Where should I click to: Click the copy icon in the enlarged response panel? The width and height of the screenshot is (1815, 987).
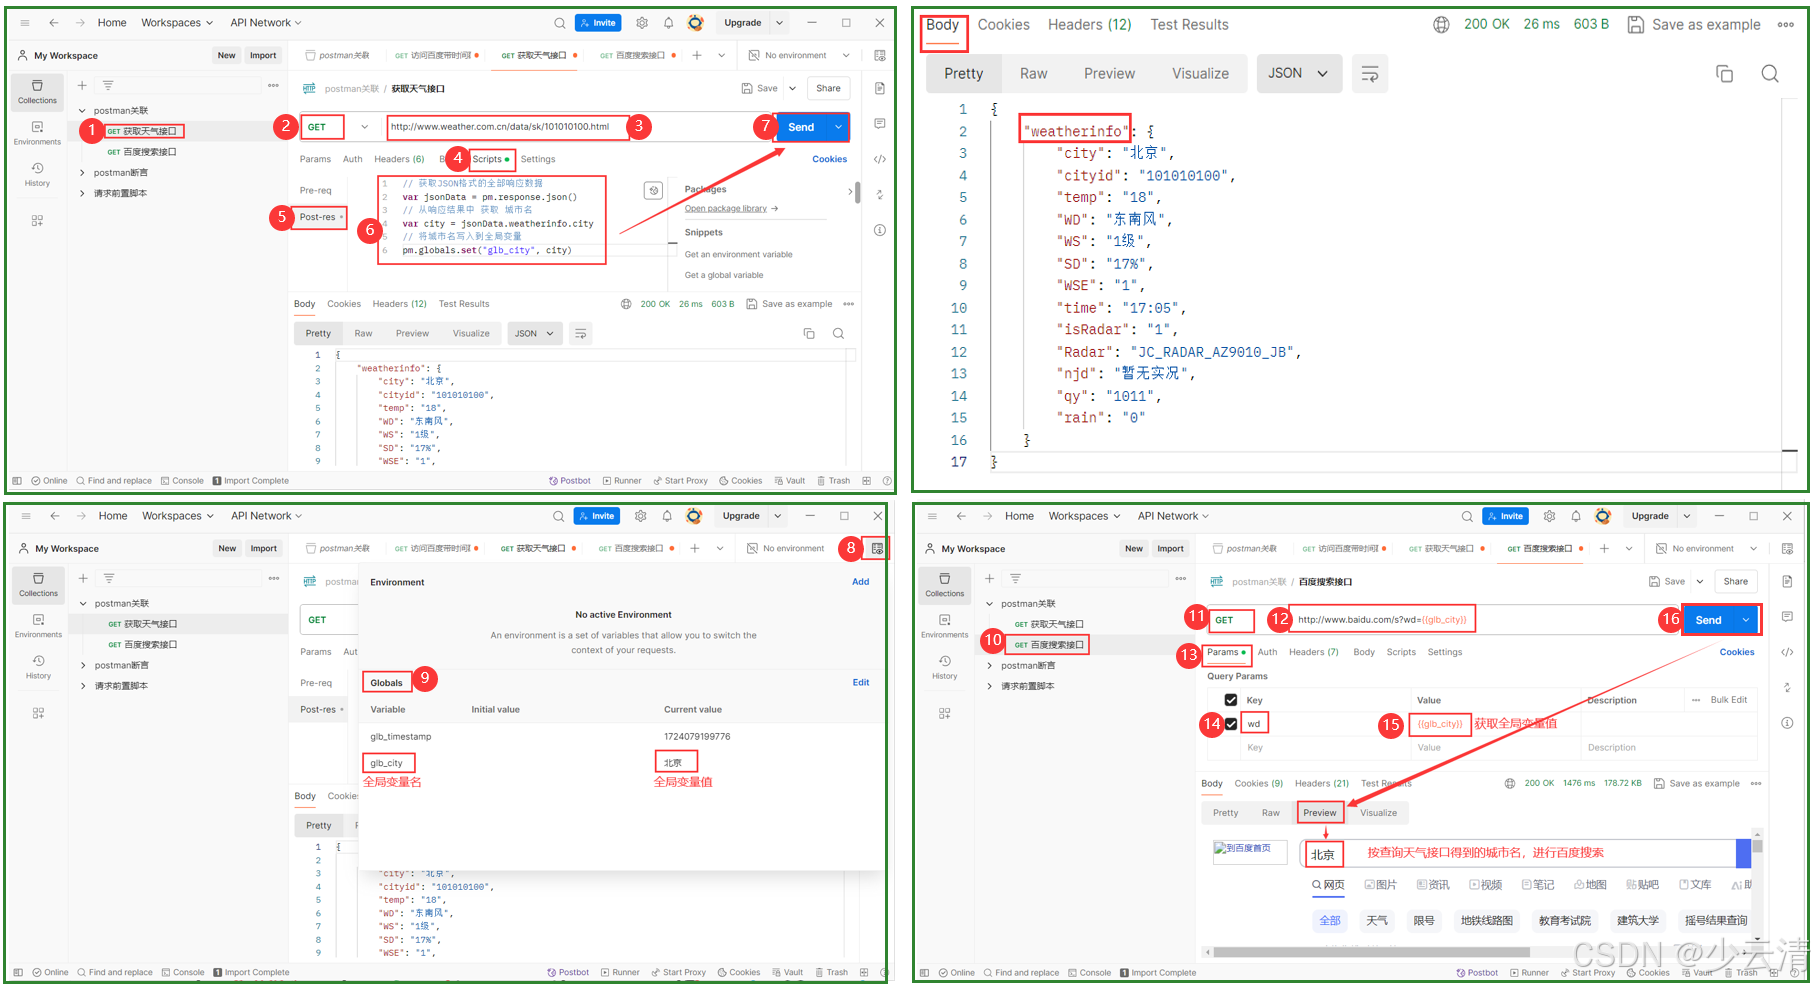(1725, 74)
